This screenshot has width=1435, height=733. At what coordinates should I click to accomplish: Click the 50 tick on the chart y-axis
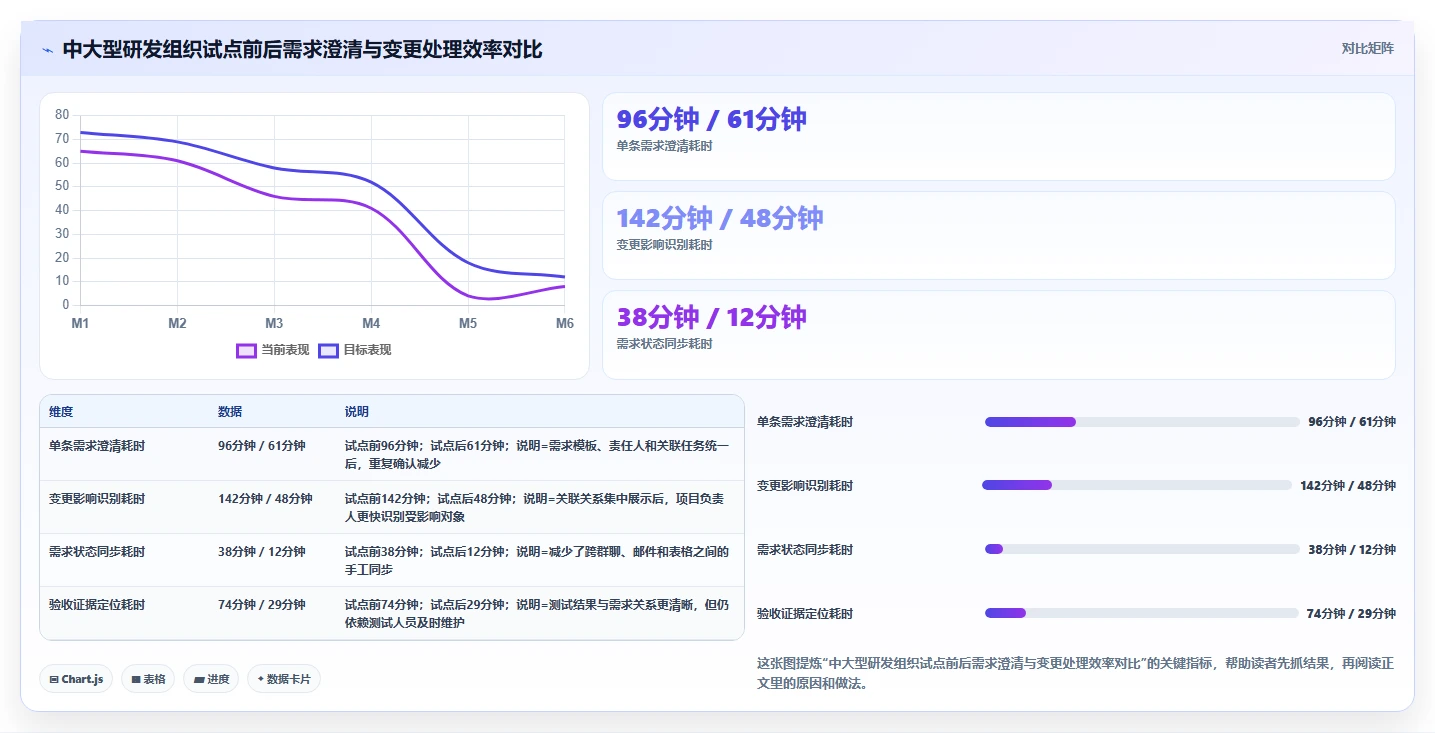(62, 186)
